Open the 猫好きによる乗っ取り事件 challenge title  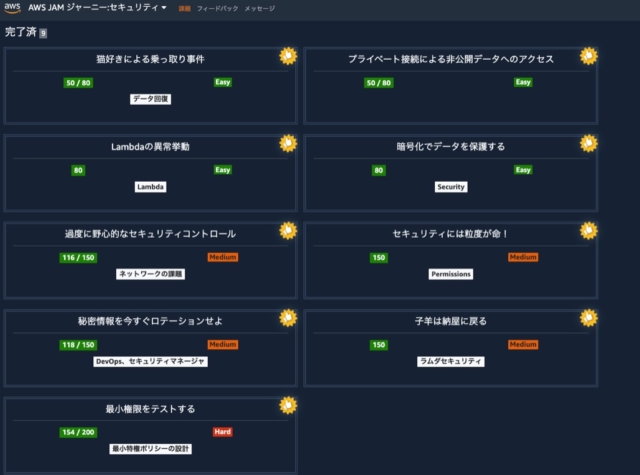coord(150,60)
